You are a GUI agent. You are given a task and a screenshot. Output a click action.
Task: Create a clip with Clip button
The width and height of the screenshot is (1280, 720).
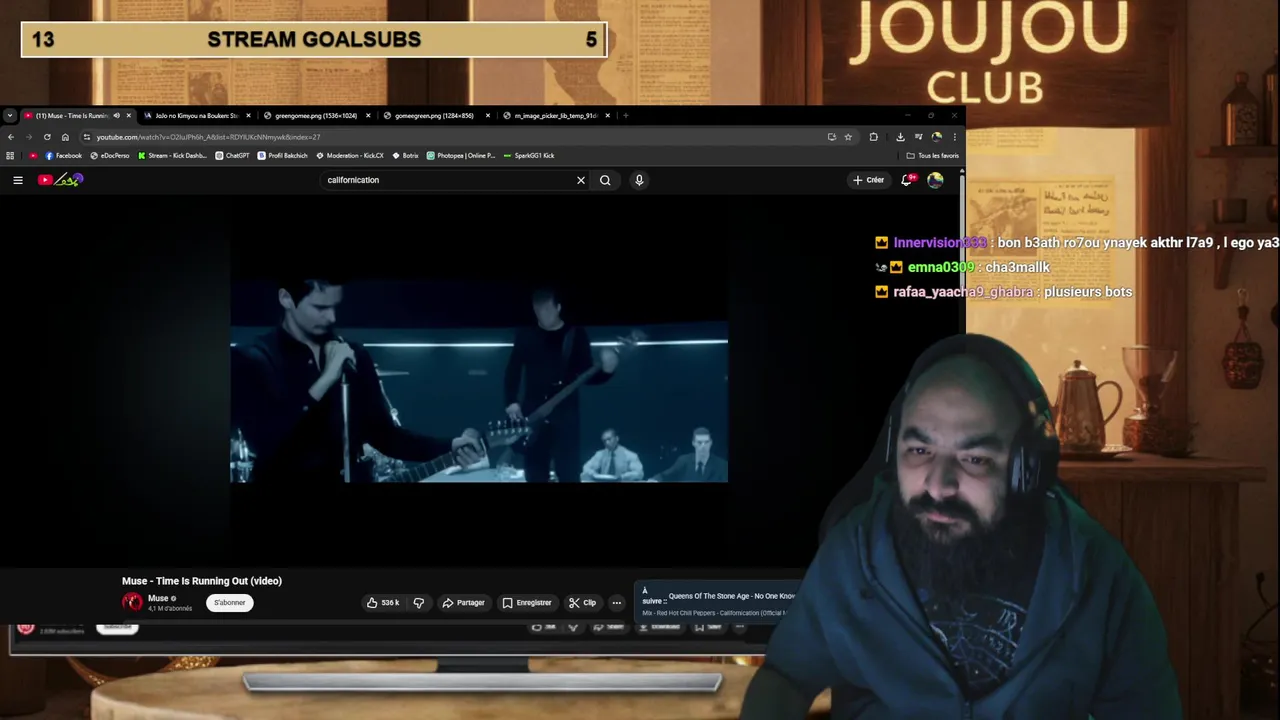(x=583, y=603)
